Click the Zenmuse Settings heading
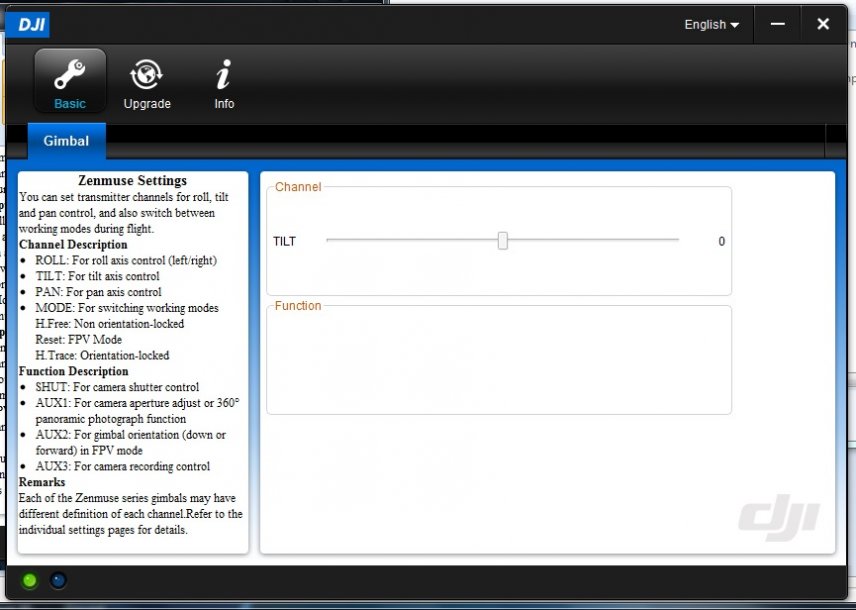The width and height of the screenshot is (856, 610). pos(133,180)
